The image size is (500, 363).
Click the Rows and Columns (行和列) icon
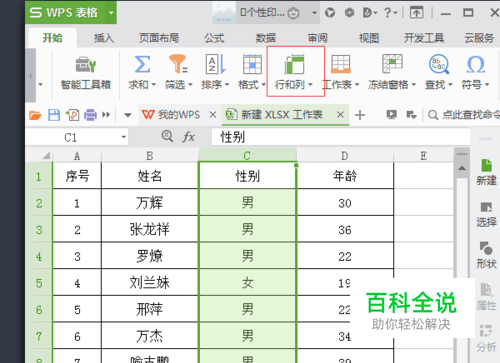coord(294,64)
